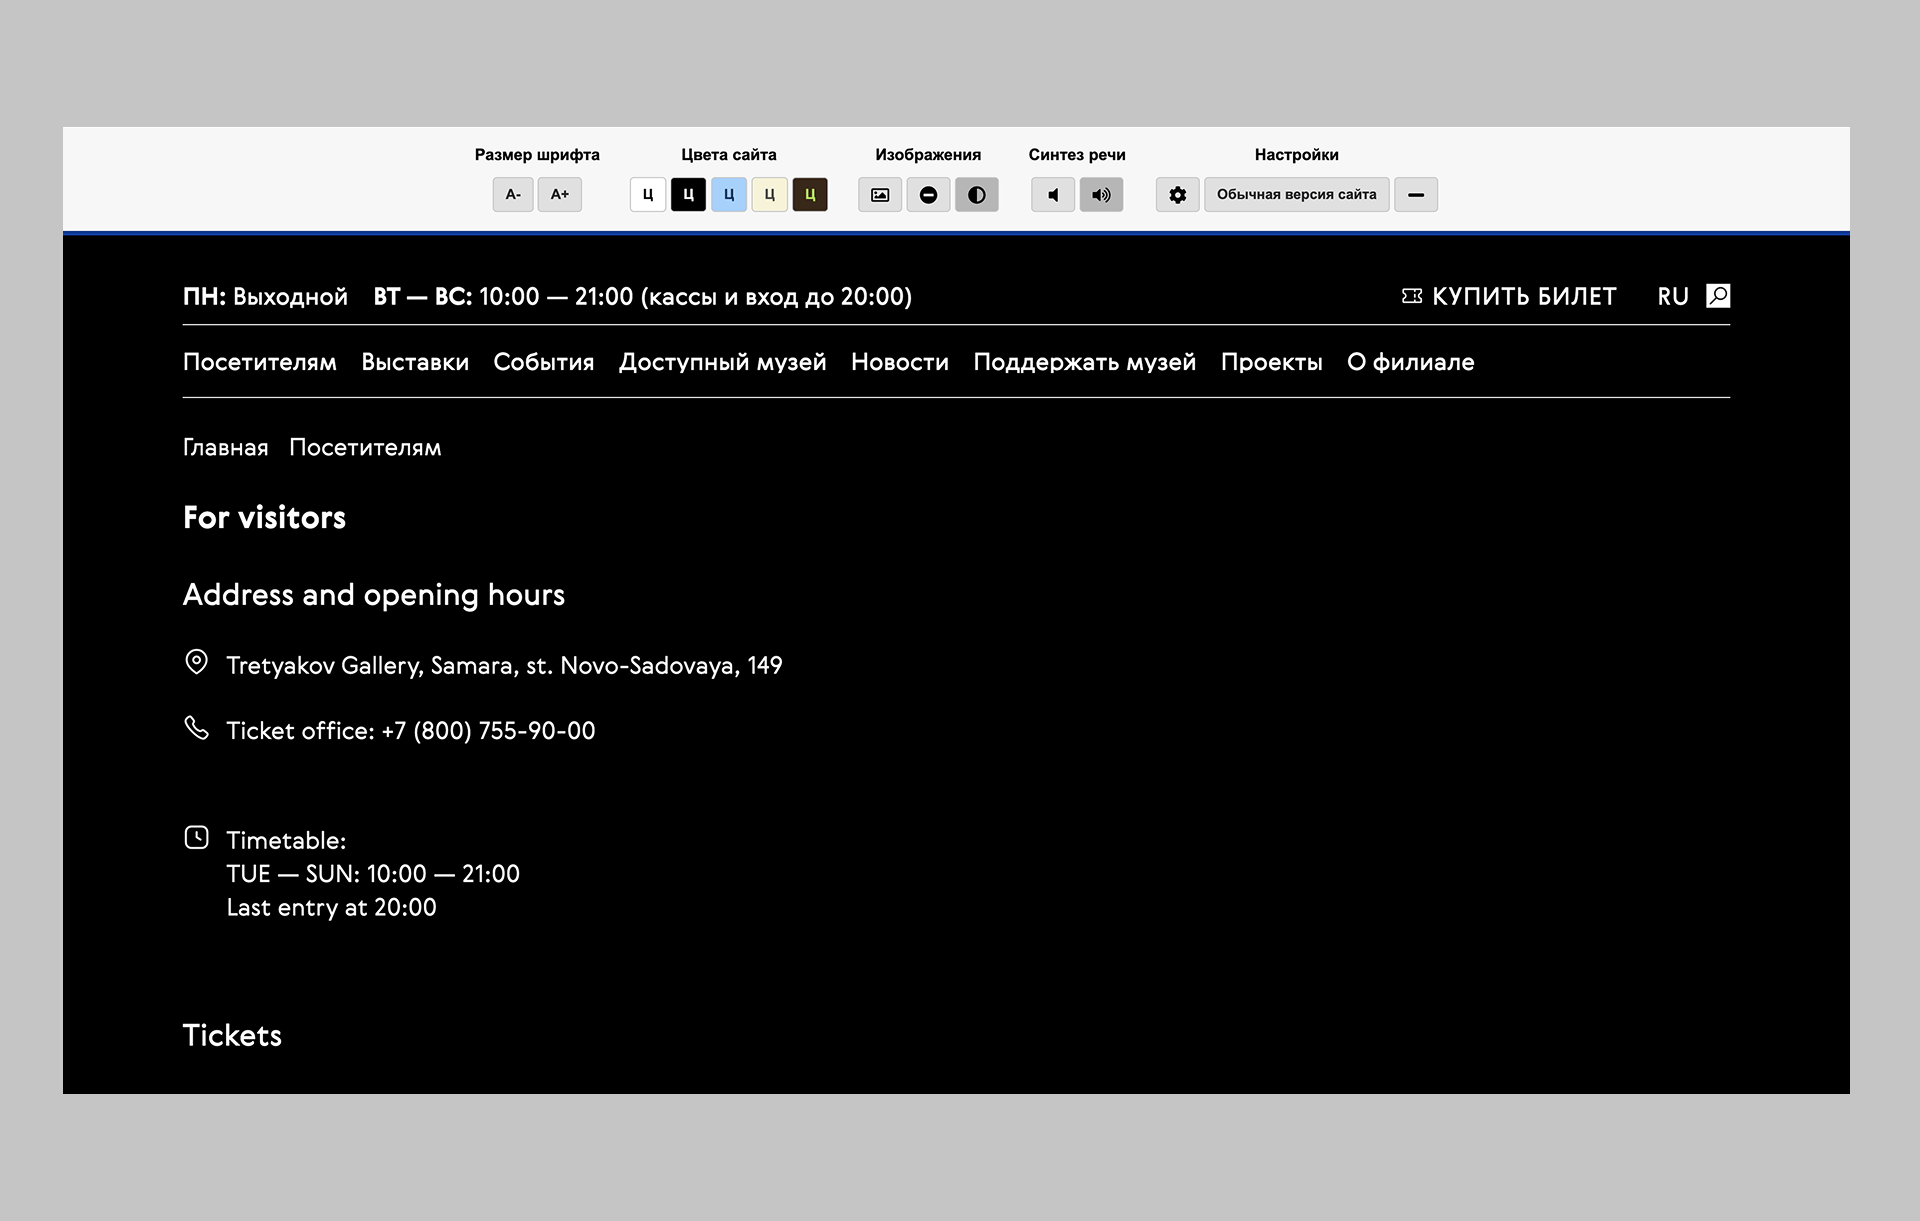Disable images using the minus-circle icon
The width and height of the screenshot is (1920, 1221).
click(928, 195)
